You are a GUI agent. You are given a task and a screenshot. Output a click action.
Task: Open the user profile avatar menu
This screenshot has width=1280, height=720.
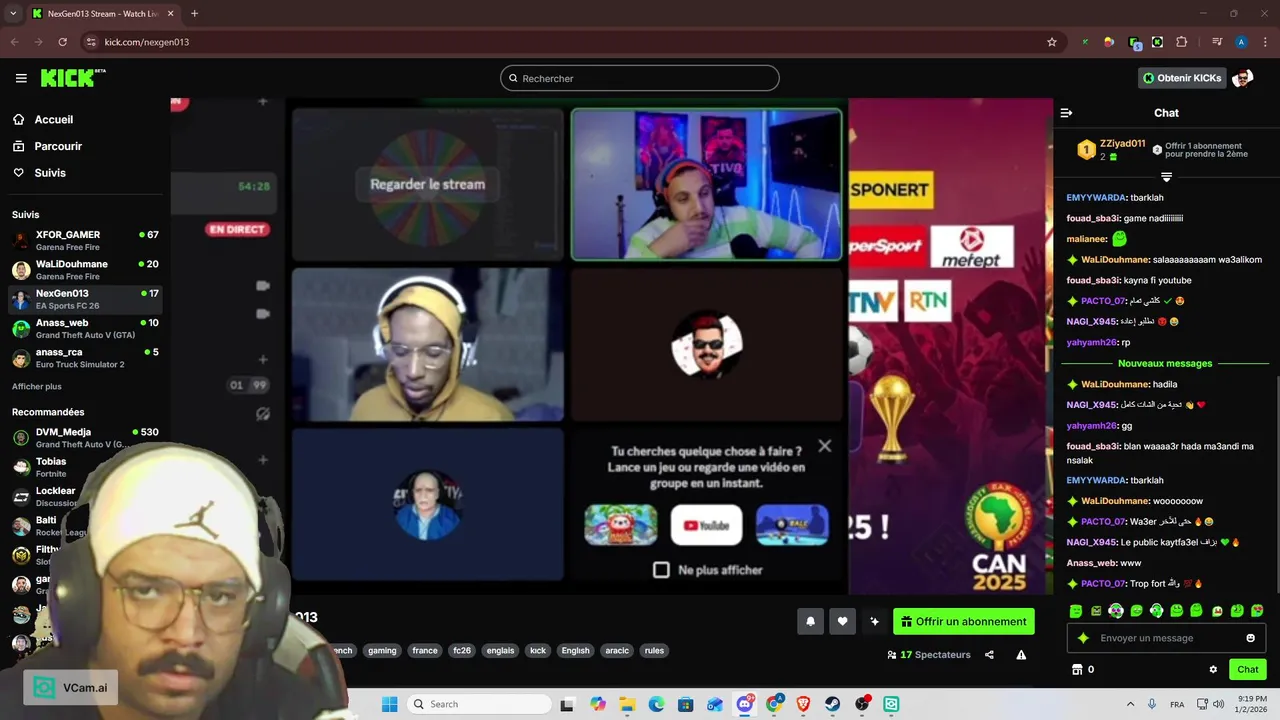click(x=1243, y=78)
